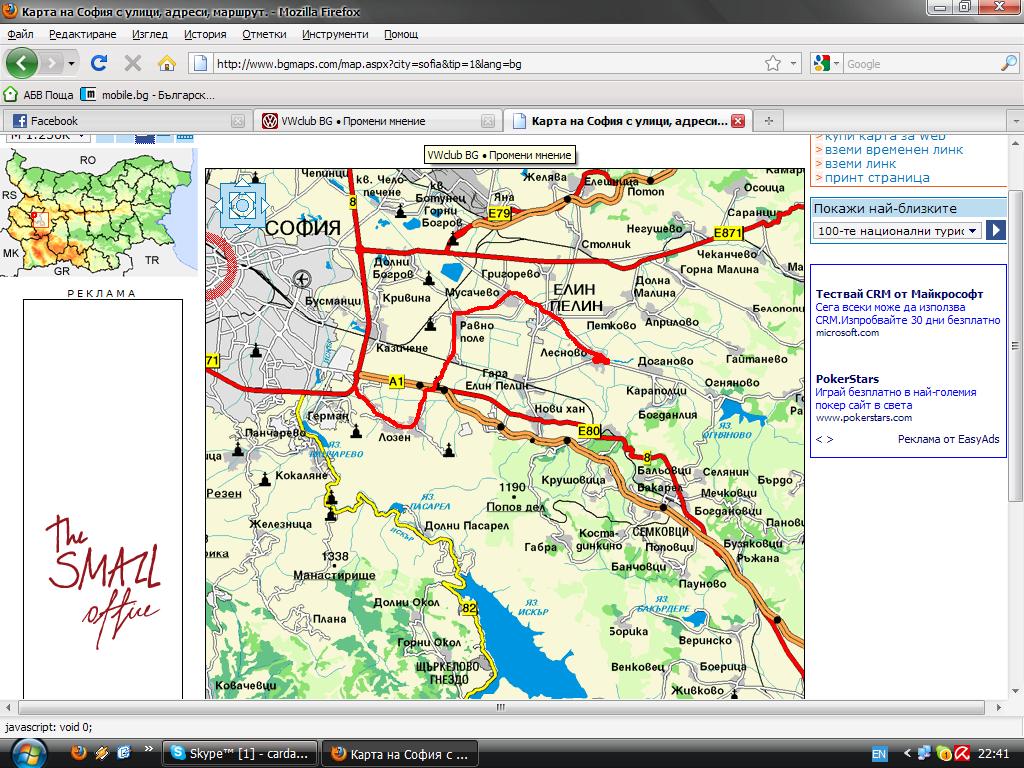Image resolution: width=1024 pixels, height=768 pixels.
Task: Click the 'принт страница' link
Action: click(x=877, y=178)
